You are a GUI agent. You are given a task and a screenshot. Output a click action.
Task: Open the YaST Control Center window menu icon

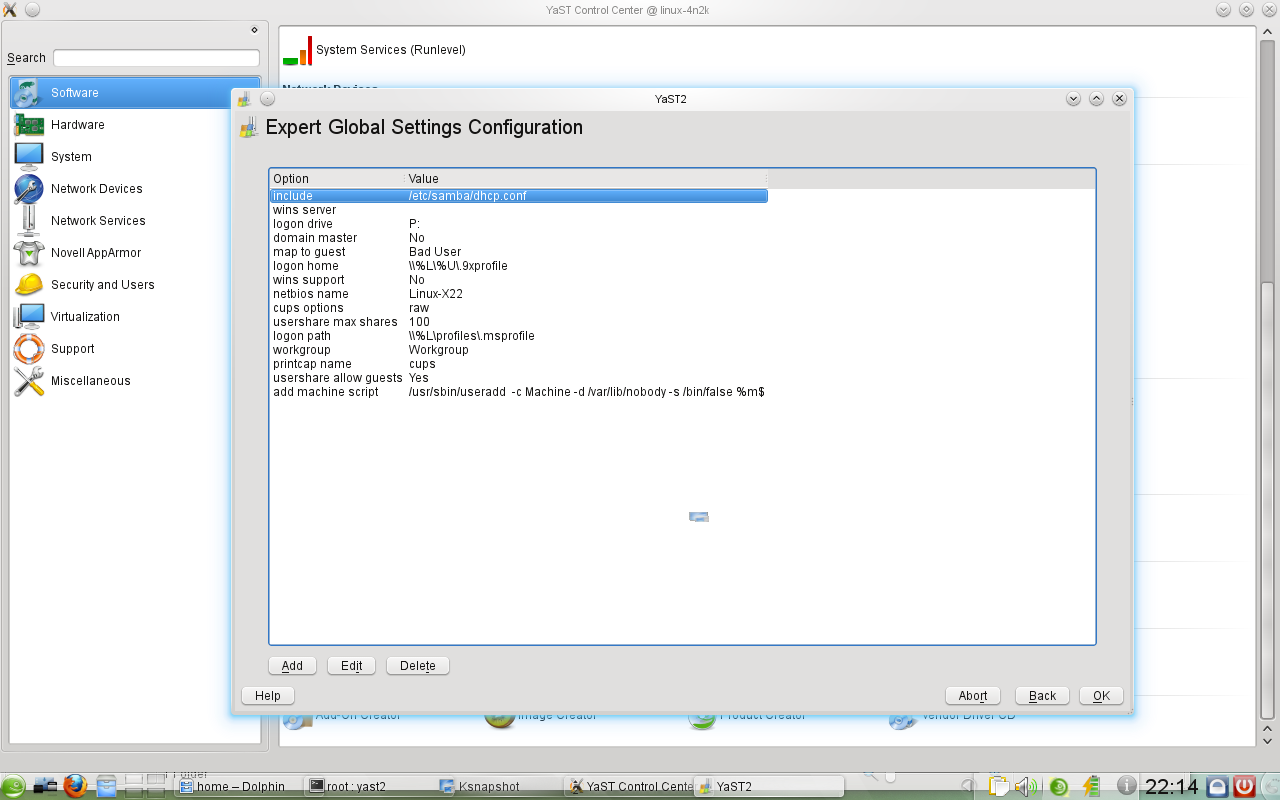[10, 10]
